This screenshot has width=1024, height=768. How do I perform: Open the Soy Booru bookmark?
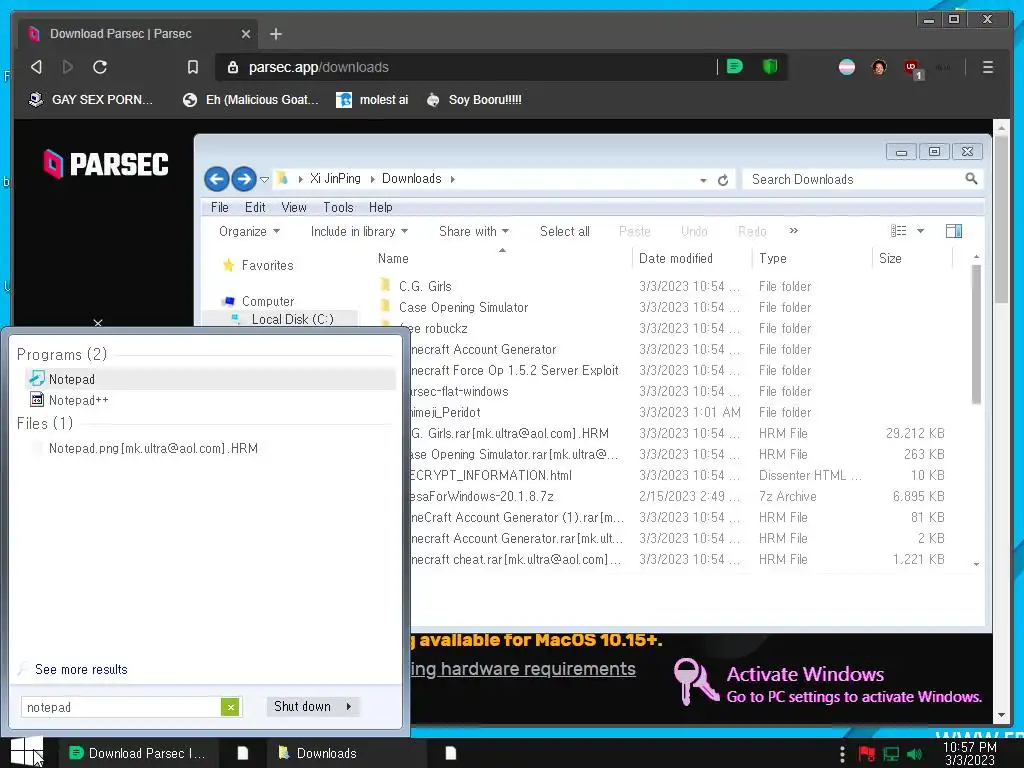474,100
